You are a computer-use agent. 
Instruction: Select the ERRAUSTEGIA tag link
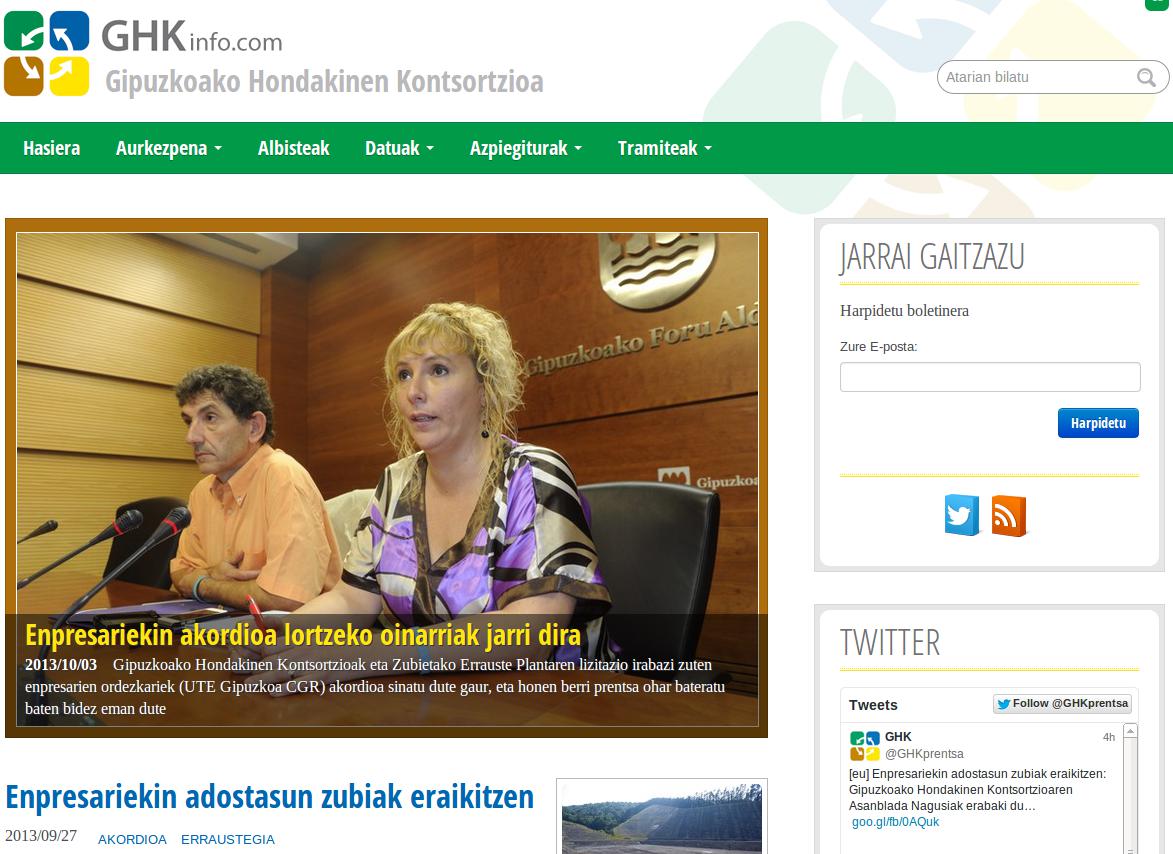(227, 839)
